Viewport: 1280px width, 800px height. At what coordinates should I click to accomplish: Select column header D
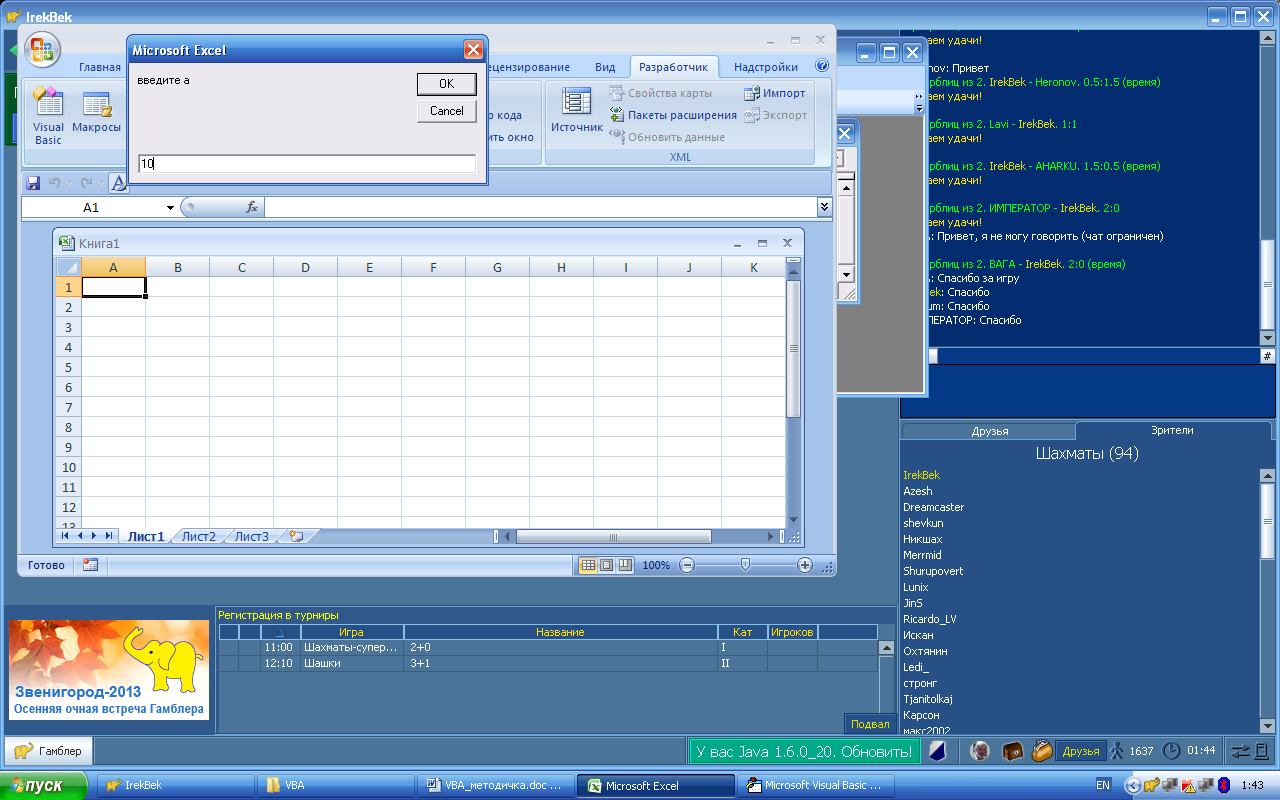click(x=305, y=267)
